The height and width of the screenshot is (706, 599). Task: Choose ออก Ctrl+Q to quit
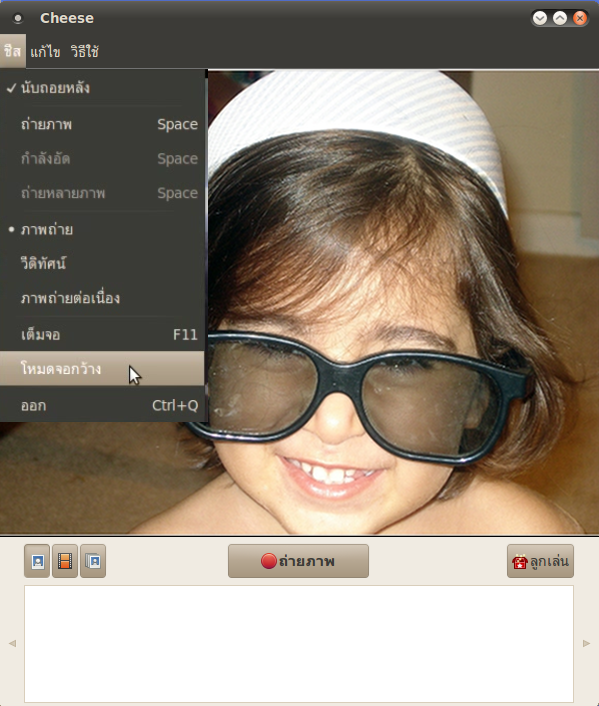102,405
